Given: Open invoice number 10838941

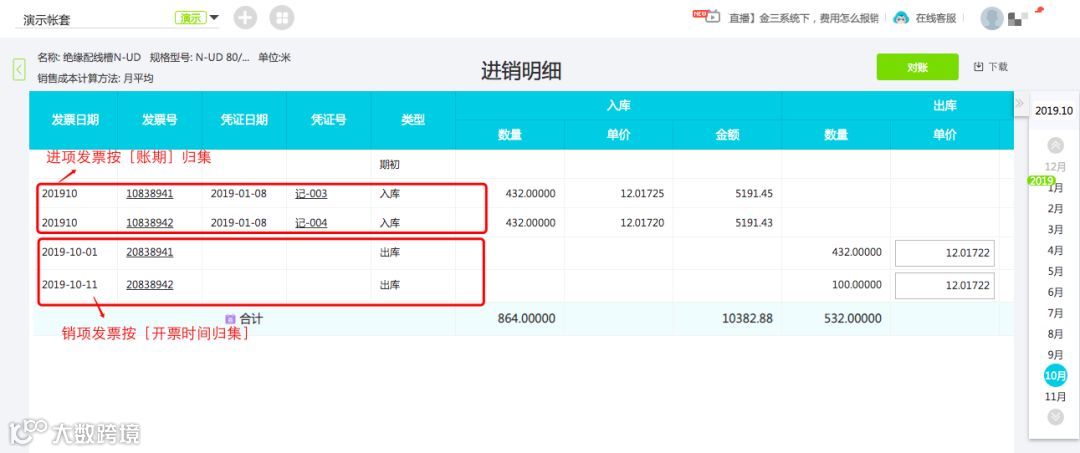Looking at the screenshot, I should click(x=149, y=194).
